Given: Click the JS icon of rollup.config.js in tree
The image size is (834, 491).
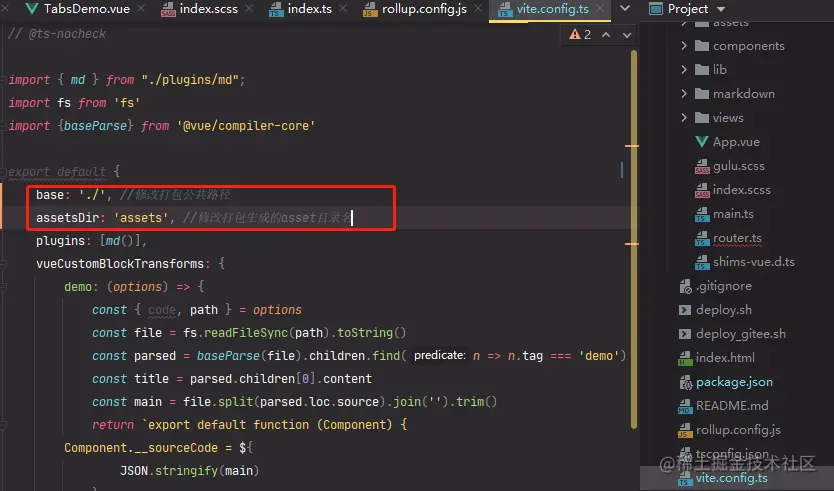Looking at the screenshot, I should (685, 430).
